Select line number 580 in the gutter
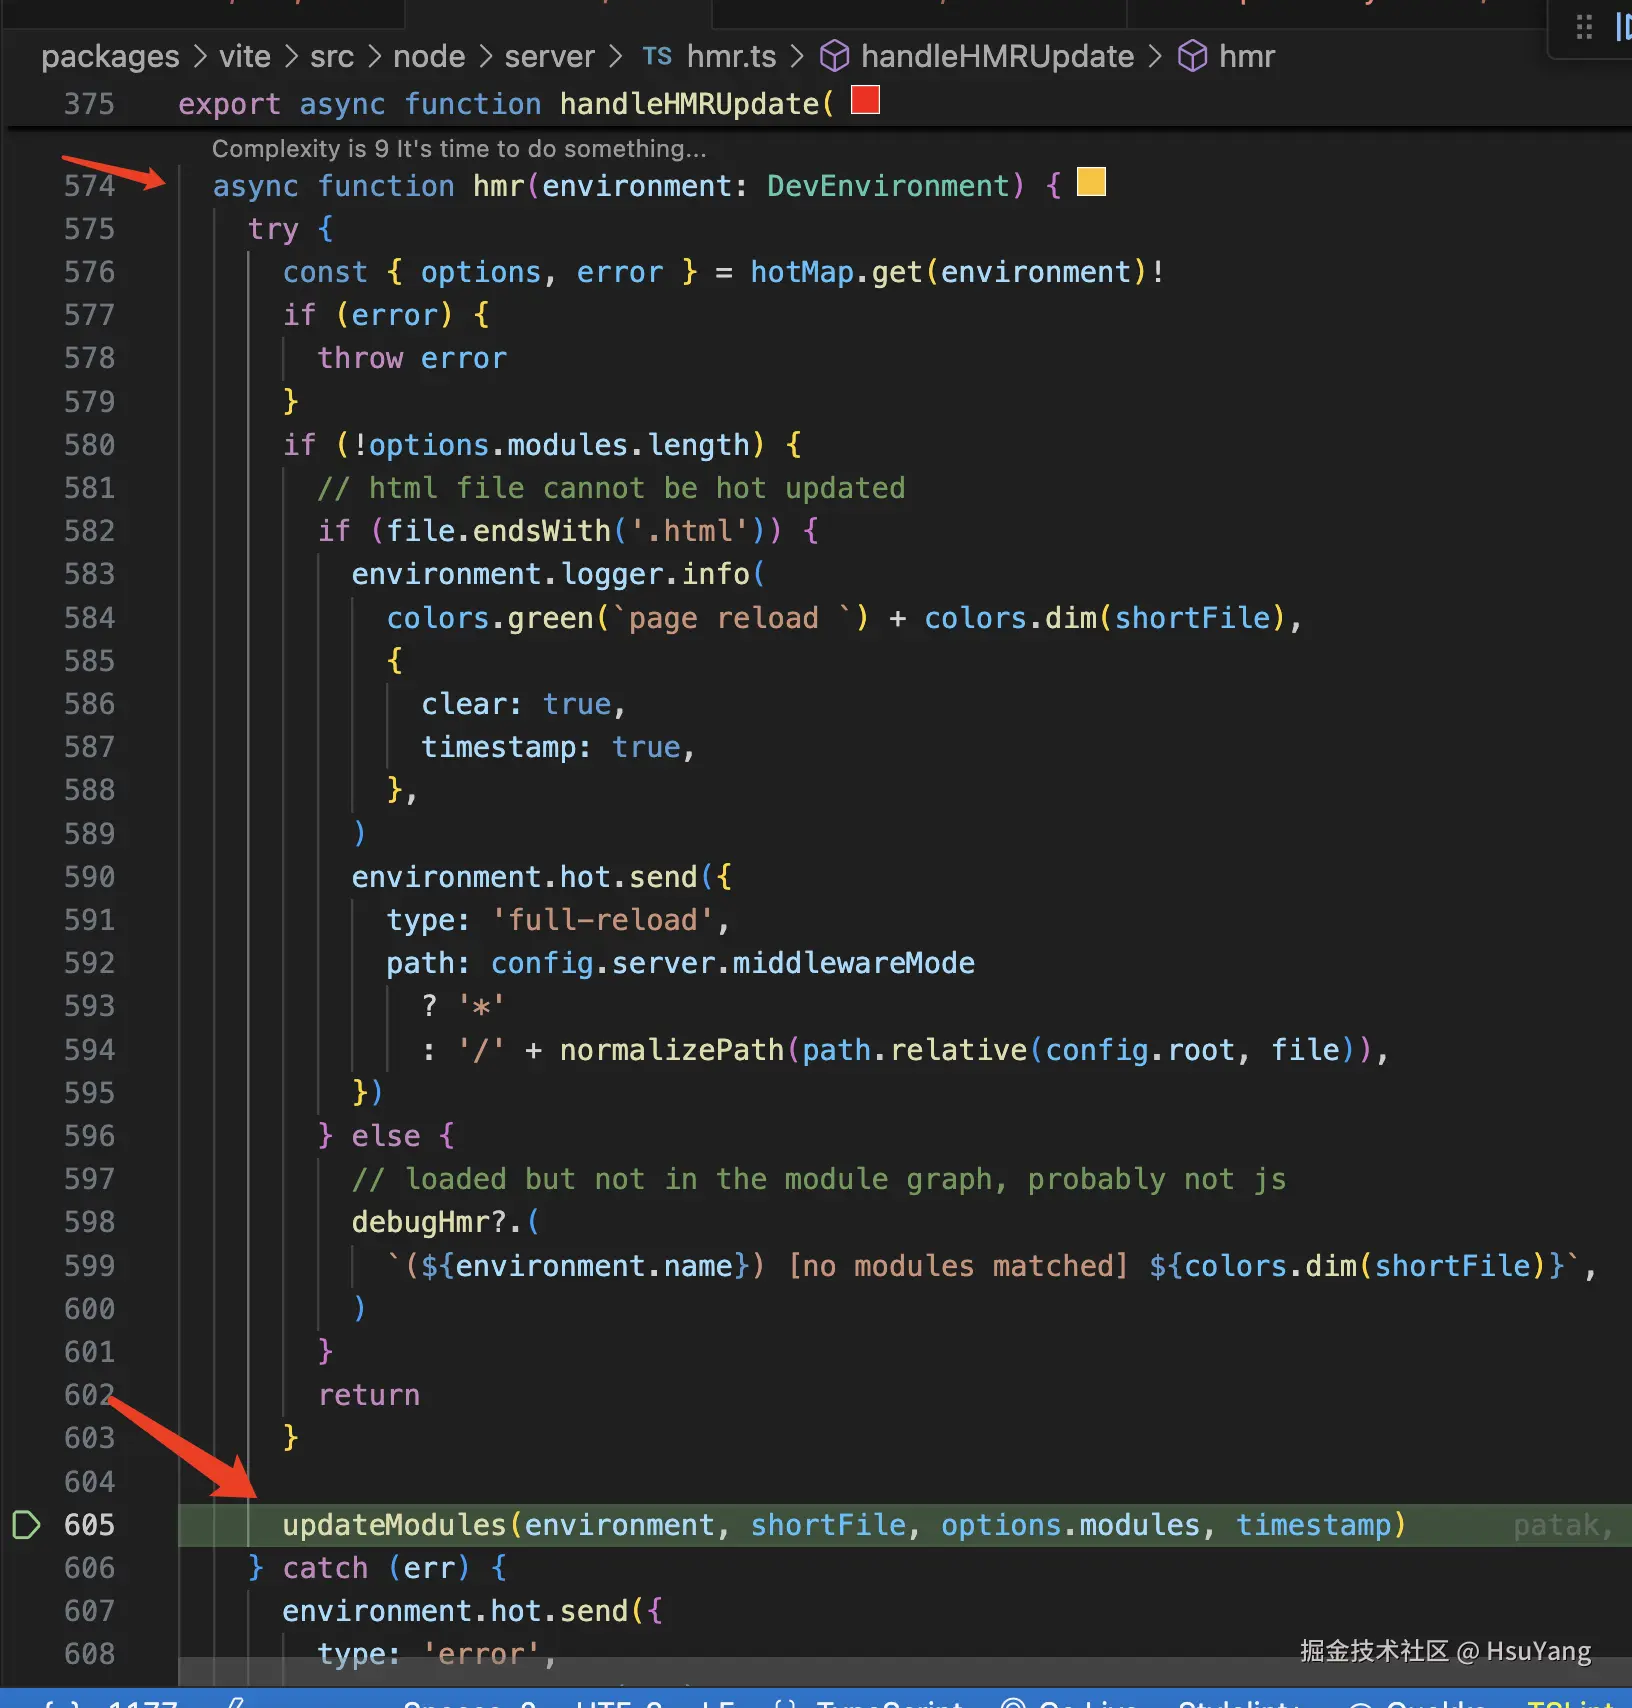The width and height of the screenshot is (1632, 1708). (x=89, y=445)
